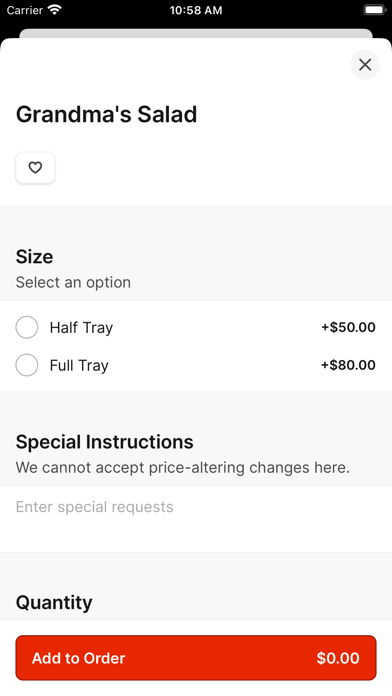Tap the Special Instructions heading
The image size is (392, 696).
(x=105, y=442)
